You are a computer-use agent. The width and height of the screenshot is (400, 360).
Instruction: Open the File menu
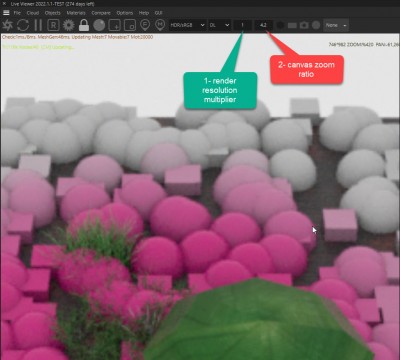(x=17, y=13)
